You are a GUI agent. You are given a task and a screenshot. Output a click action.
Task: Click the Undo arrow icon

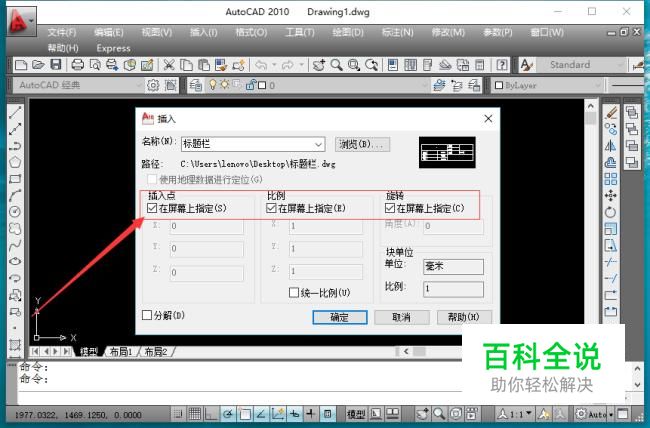click(x=261, y=65)
